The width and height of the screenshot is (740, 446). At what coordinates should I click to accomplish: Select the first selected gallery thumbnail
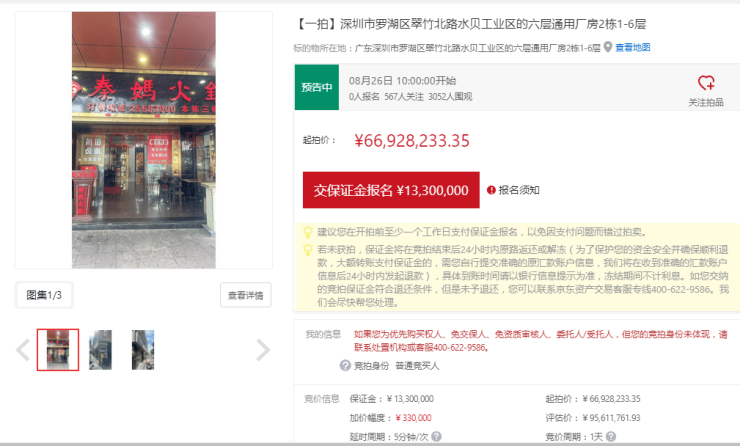click(x=58, y=350)
